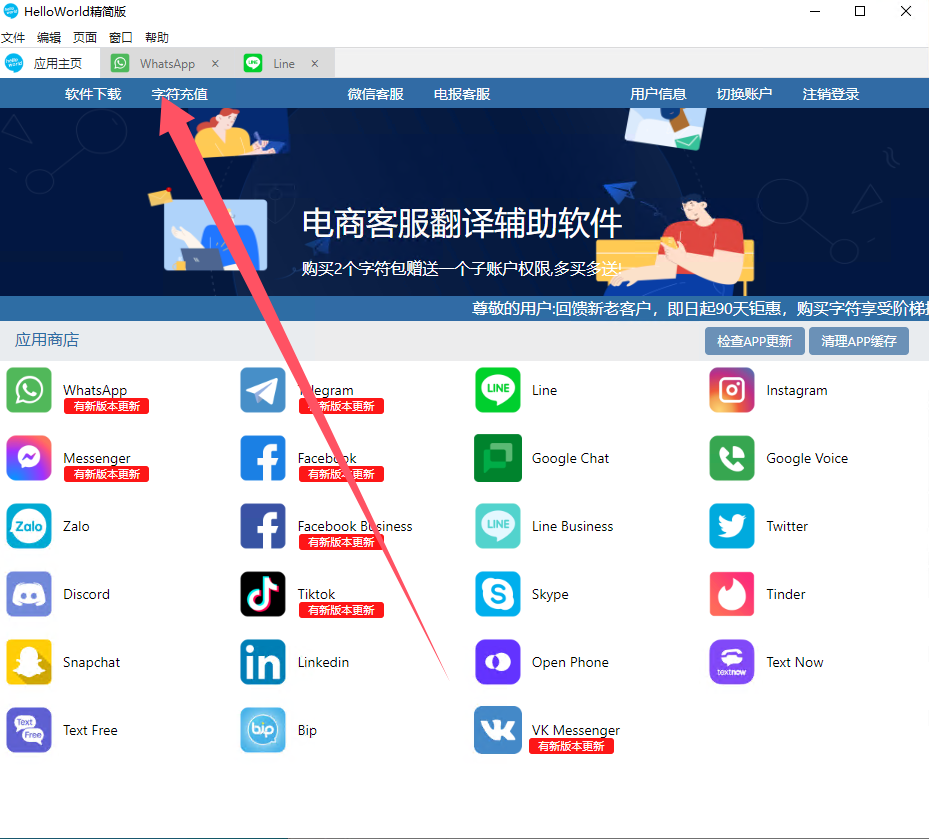Viewport: 929px width, 839px height.
Task: Click Facebook Business's 有新版本更新 badge
Action: (341, 542)
